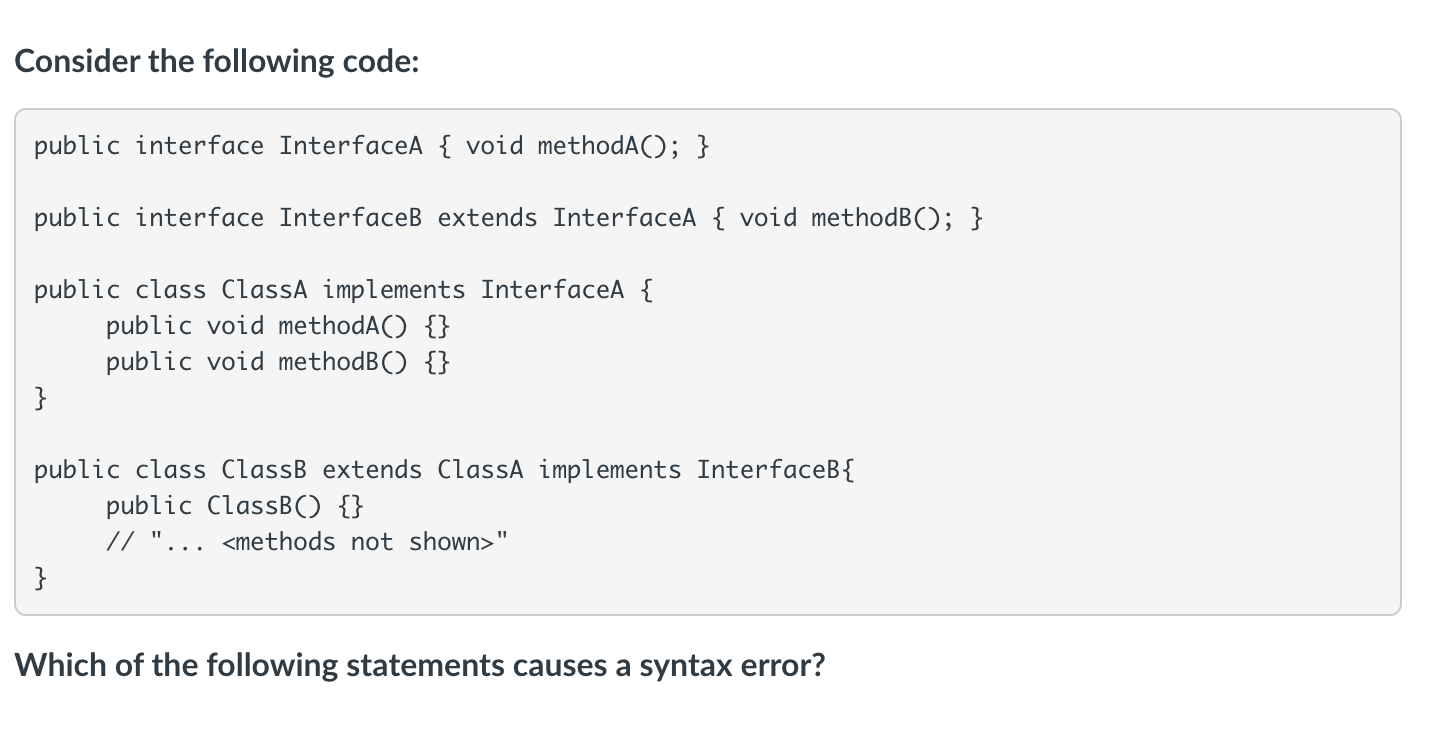Click the "public ClassB() {}" constructor line
The width and height of the screenshot is (1436, 750).
235,506
